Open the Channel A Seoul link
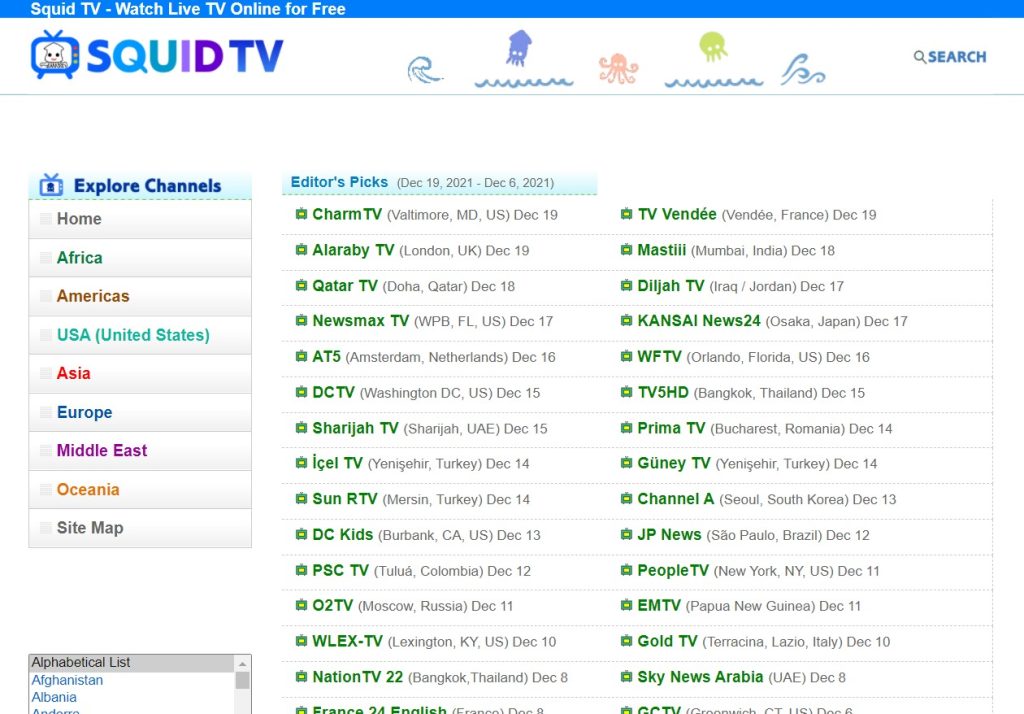 [675, 499]
